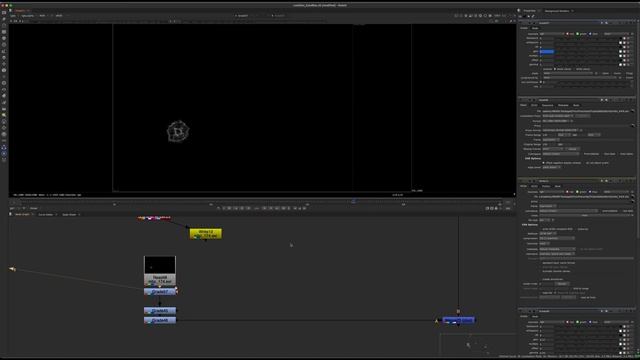Switch to the Curve Editor tab
The height and width of the screenshot is (360, 640).
click(46, 214)
